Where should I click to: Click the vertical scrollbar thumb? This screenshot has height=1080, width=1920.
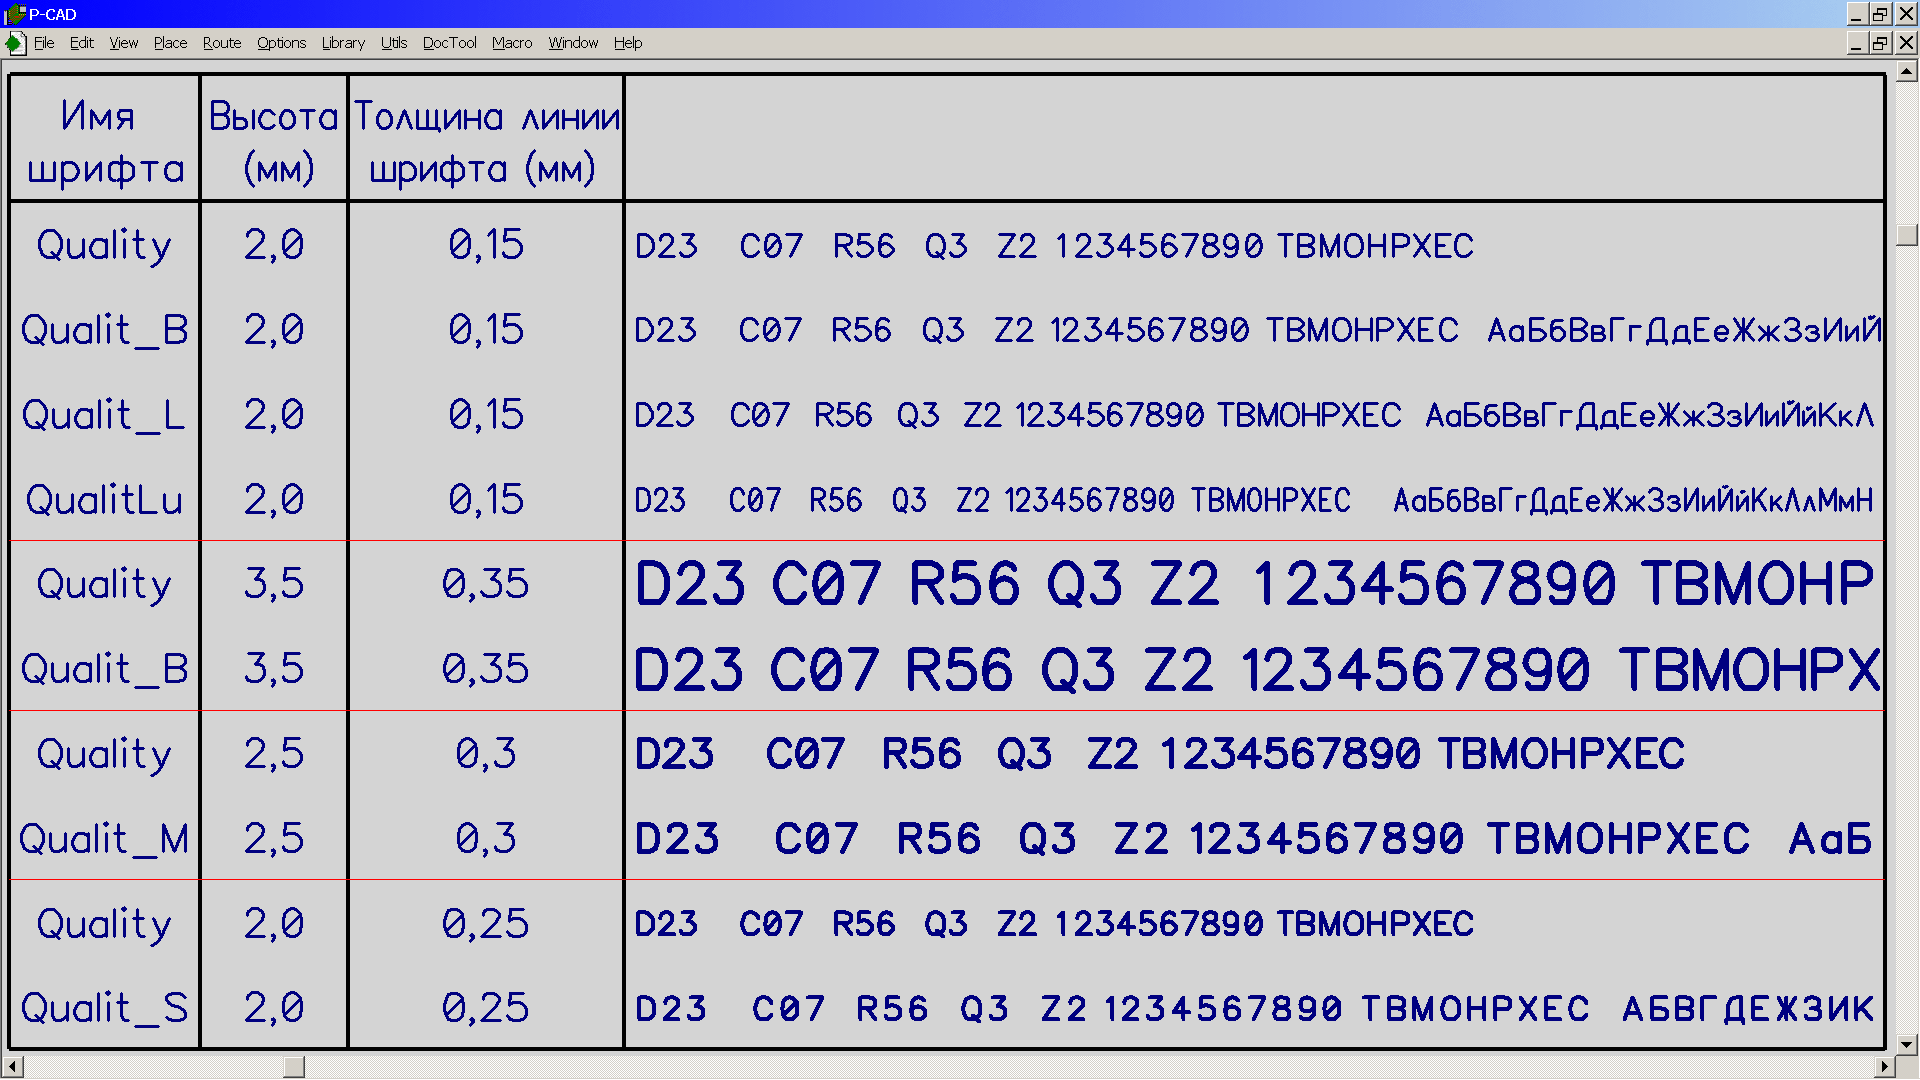pos(1907,235)
